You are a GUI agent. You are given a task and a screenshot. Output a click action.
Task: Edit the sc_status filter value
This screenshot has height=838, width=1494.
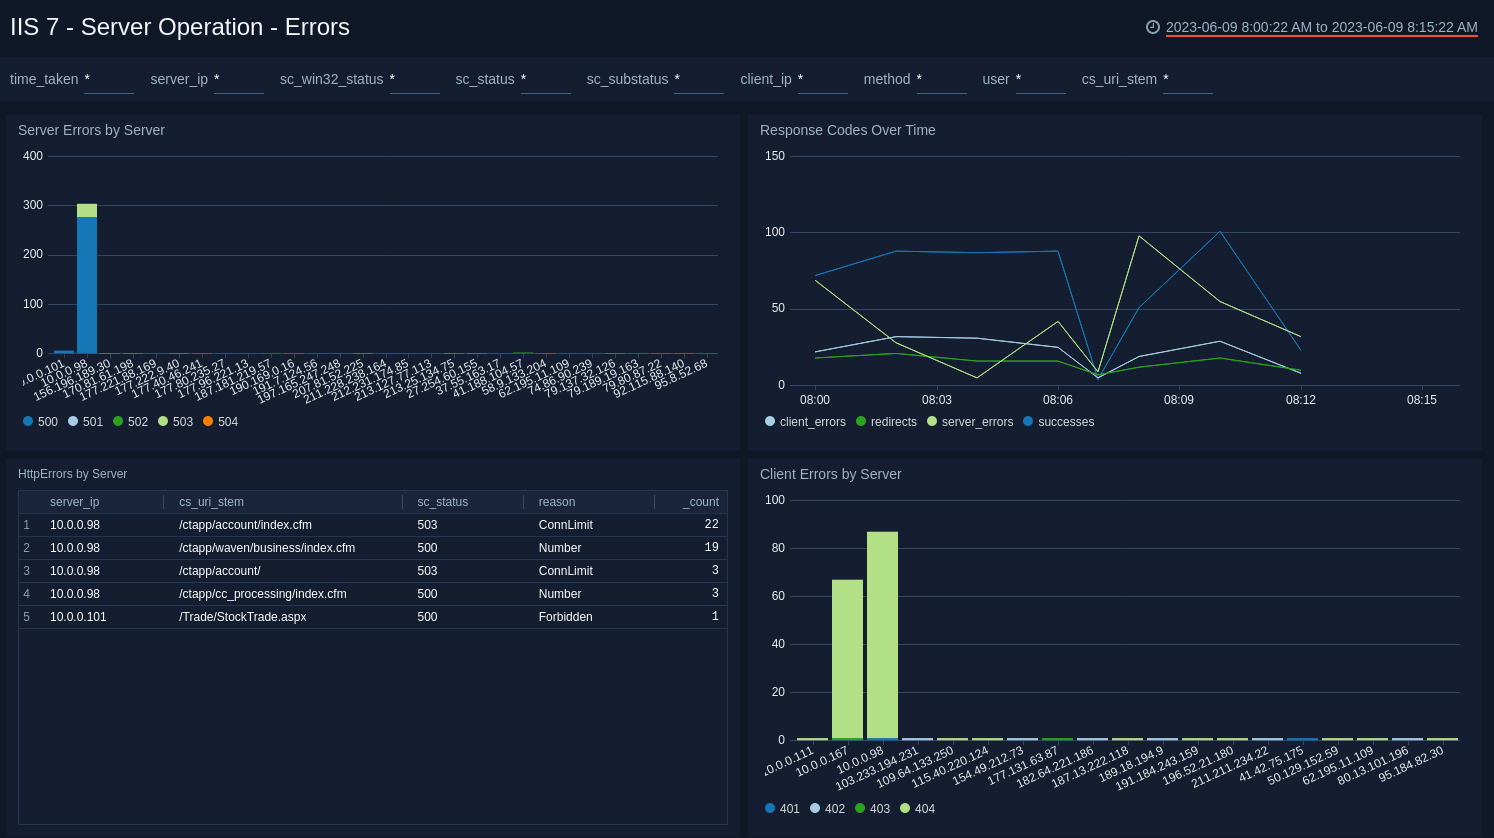(x=545, y=80)
